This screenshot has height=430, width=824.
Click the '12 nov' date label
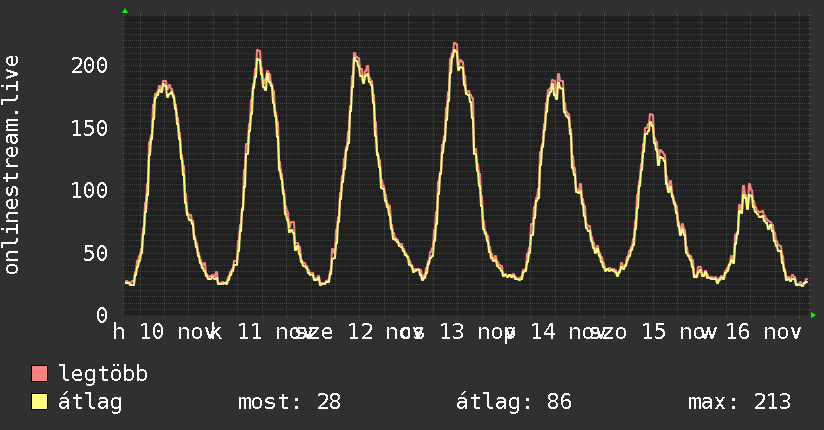[x=385, y=332]
